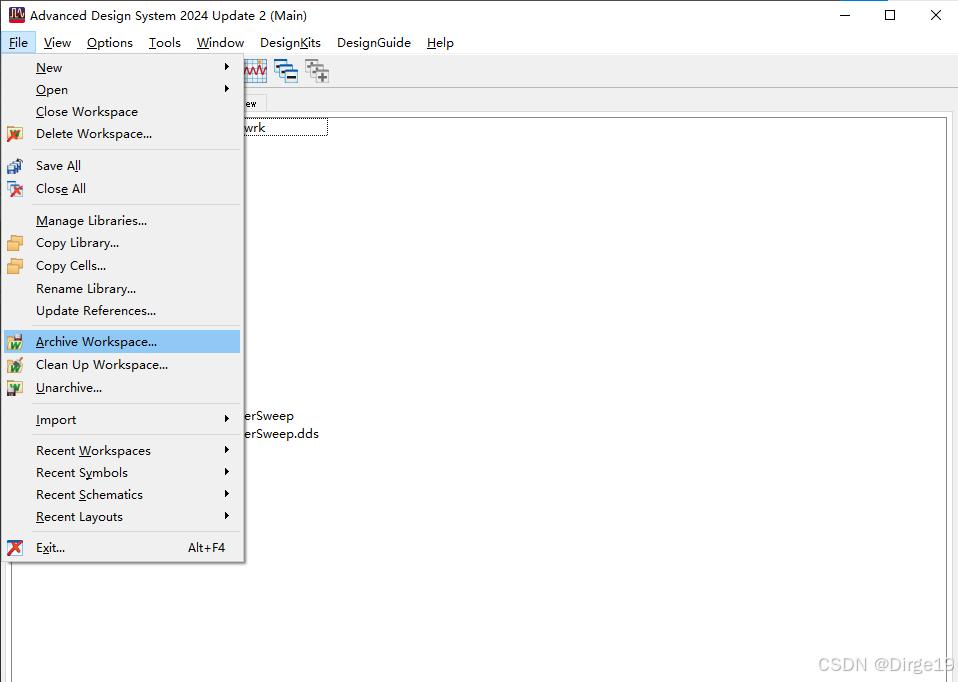Image resolution: width=958 pixels, height=682 pixels.
Task: Click the Unarchive icon
Action: tap(15, 388)
